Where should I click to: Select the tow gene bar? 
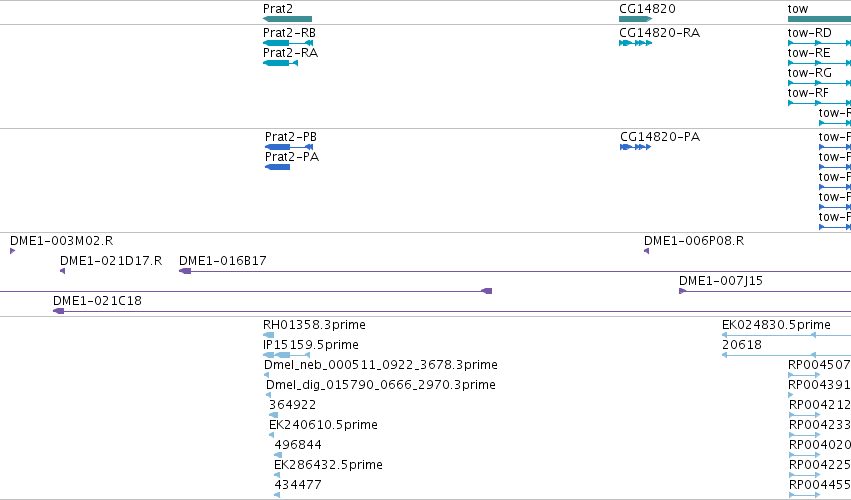pyautogui.click(x=820, y=19)
